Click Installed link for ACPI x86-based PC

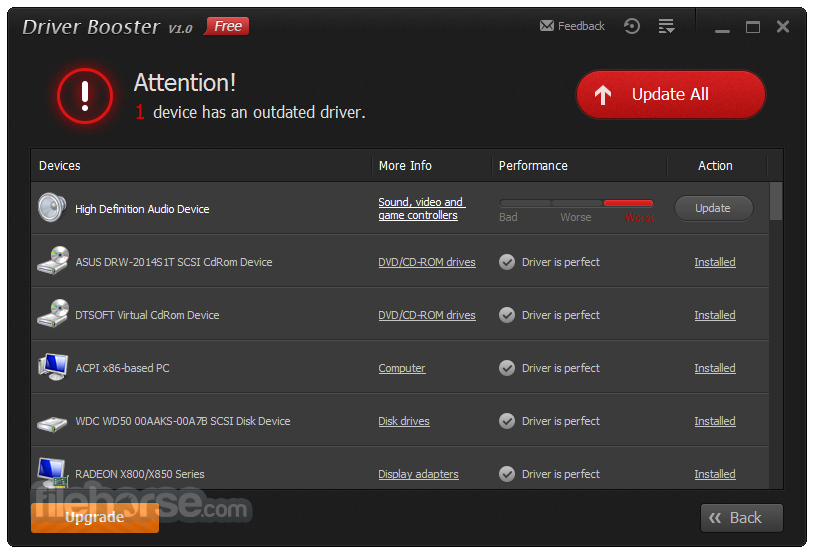(715, 368)
